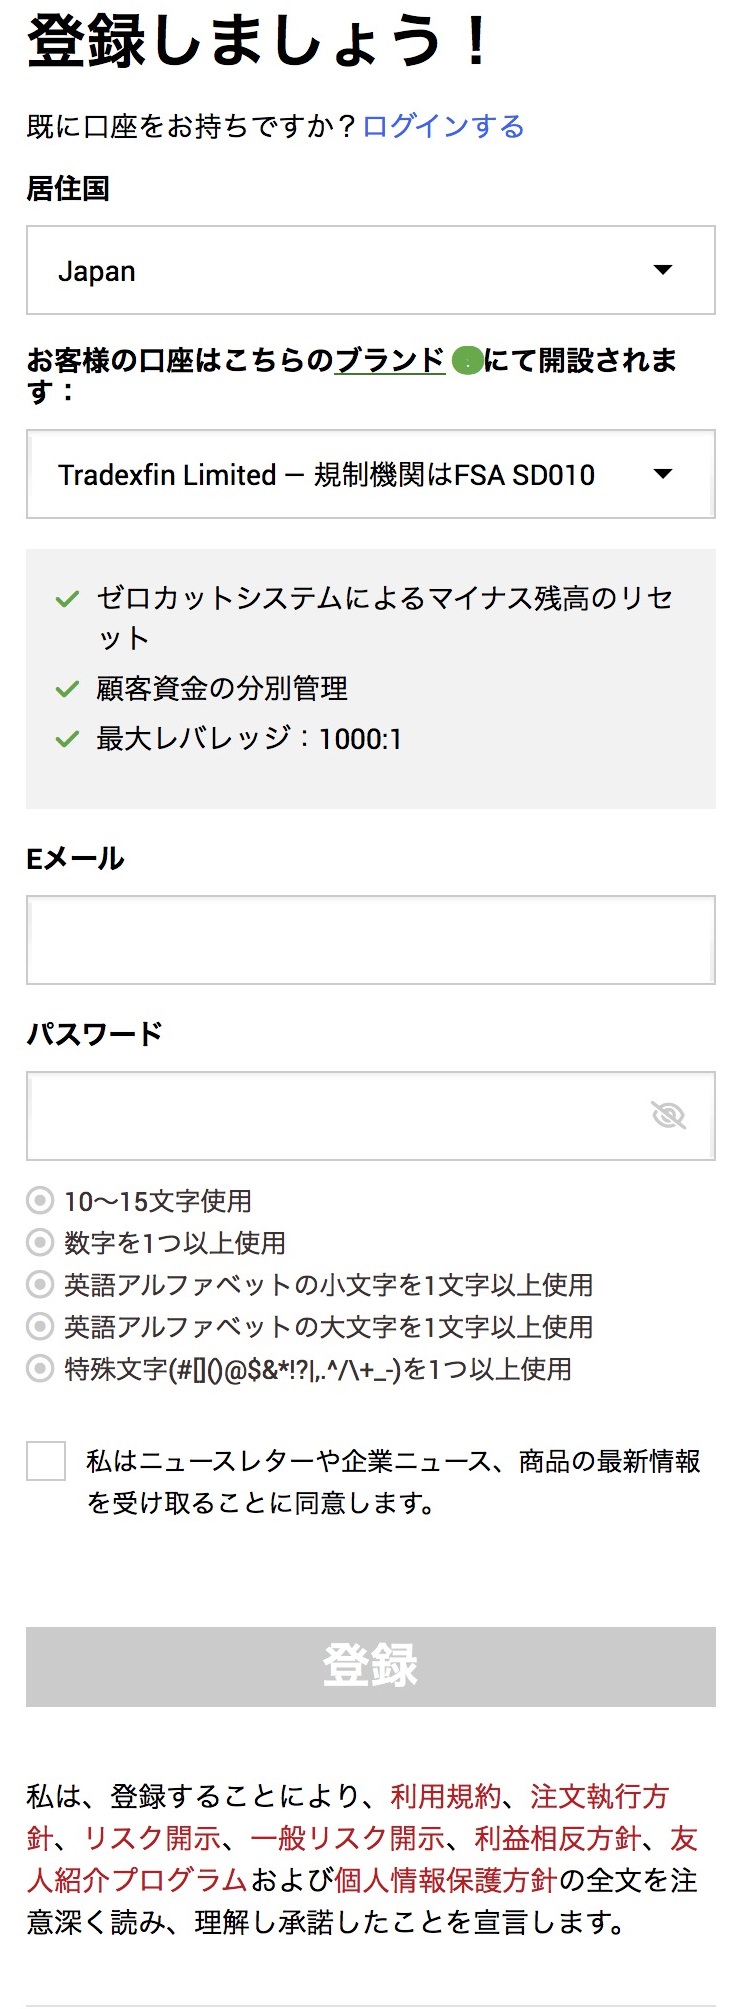Check the newsletter consent checkbox

click(x=46, y=1461)
